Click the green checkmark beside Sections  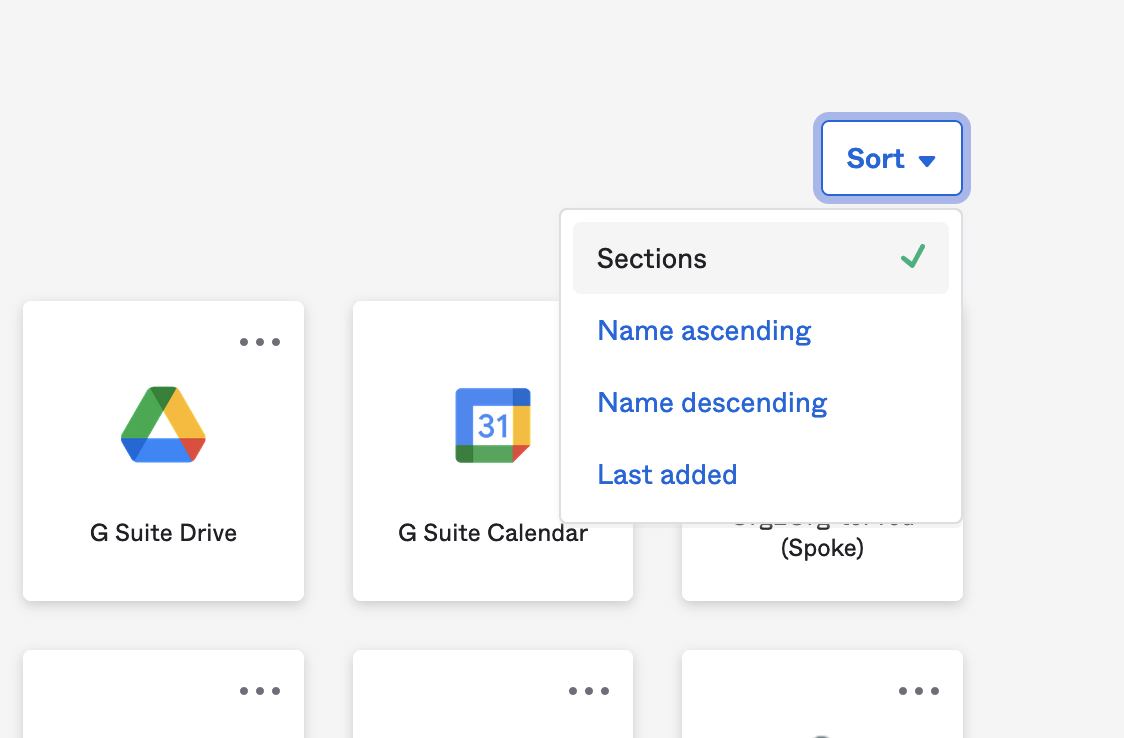(x=912, y=257)
